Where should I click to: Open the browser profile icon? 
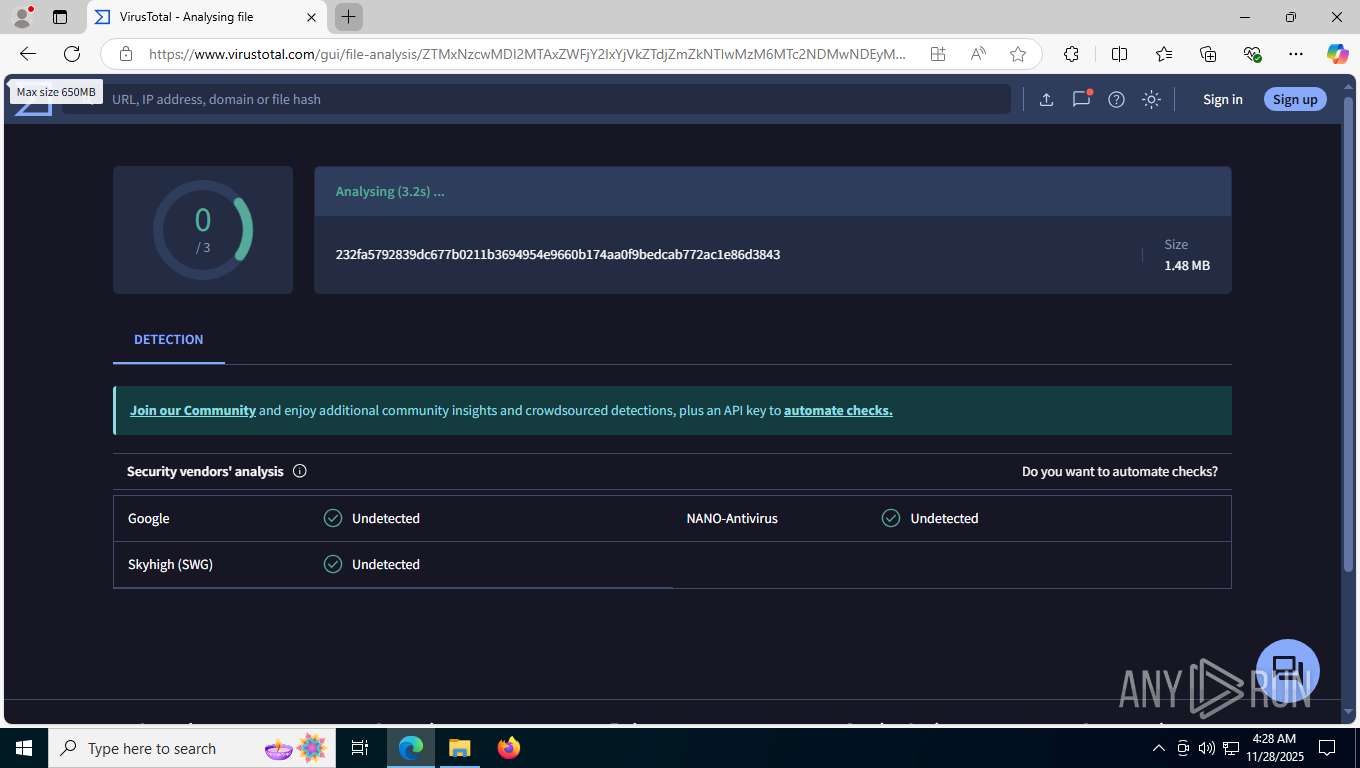coord(21,17)
